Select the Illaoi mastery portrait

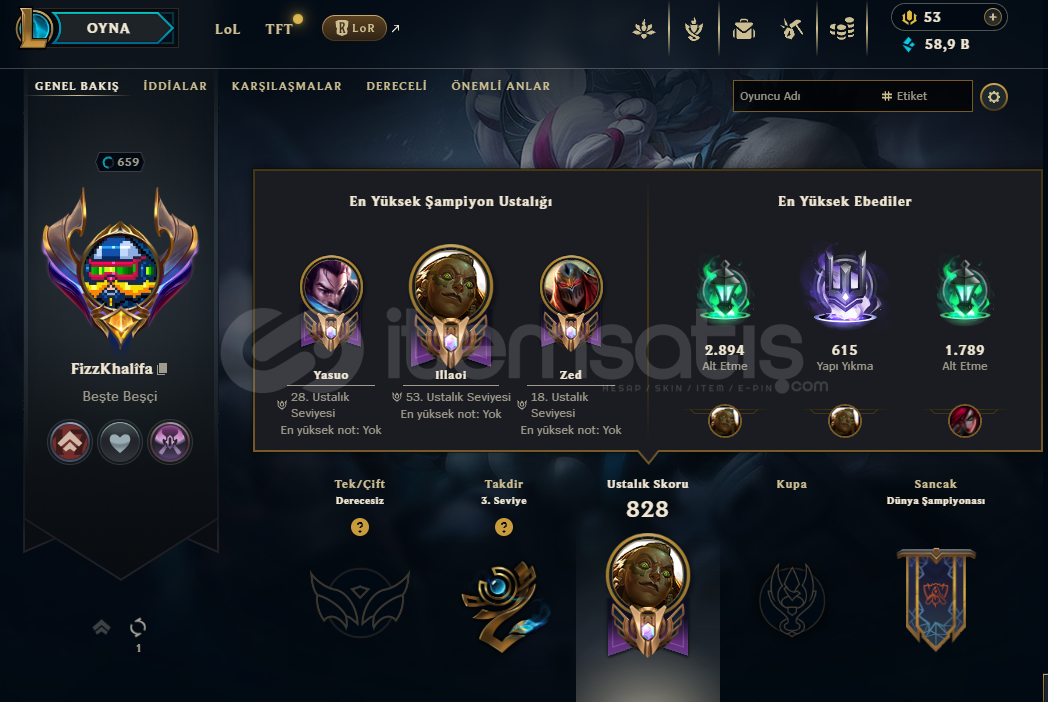point(451,286)
